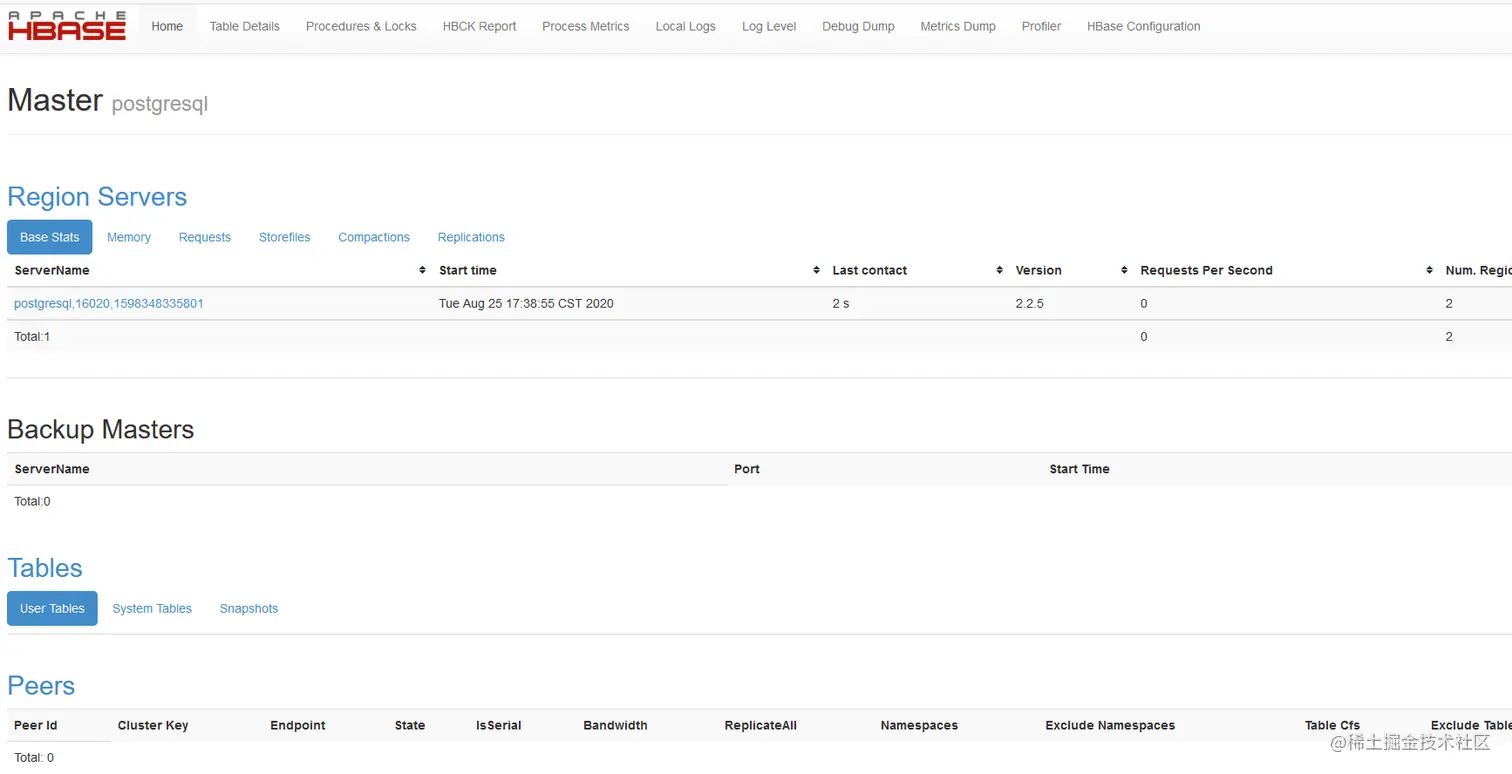The image size is (1512, 774).
Task: View the HBCK Report
Action: click(480, 27)
